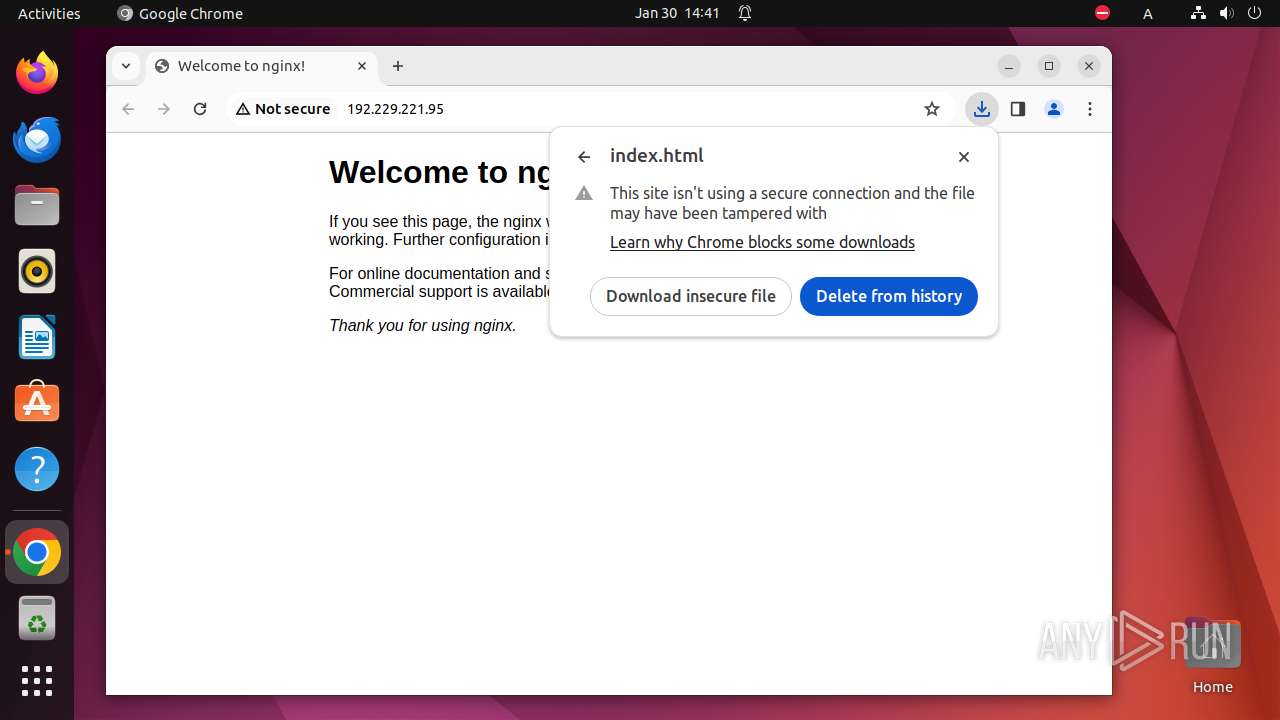The image size is (1280, 720).
Task: Close the Chrome window
Action: [x=1089, y=66]
